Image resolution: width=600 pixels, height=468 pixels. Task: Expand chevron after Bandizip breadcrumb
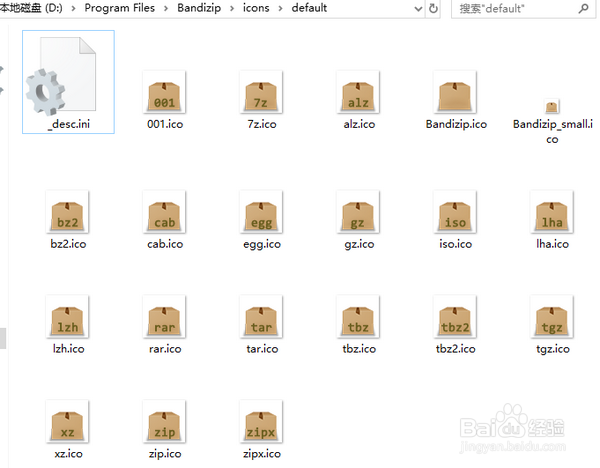[232, 8]
